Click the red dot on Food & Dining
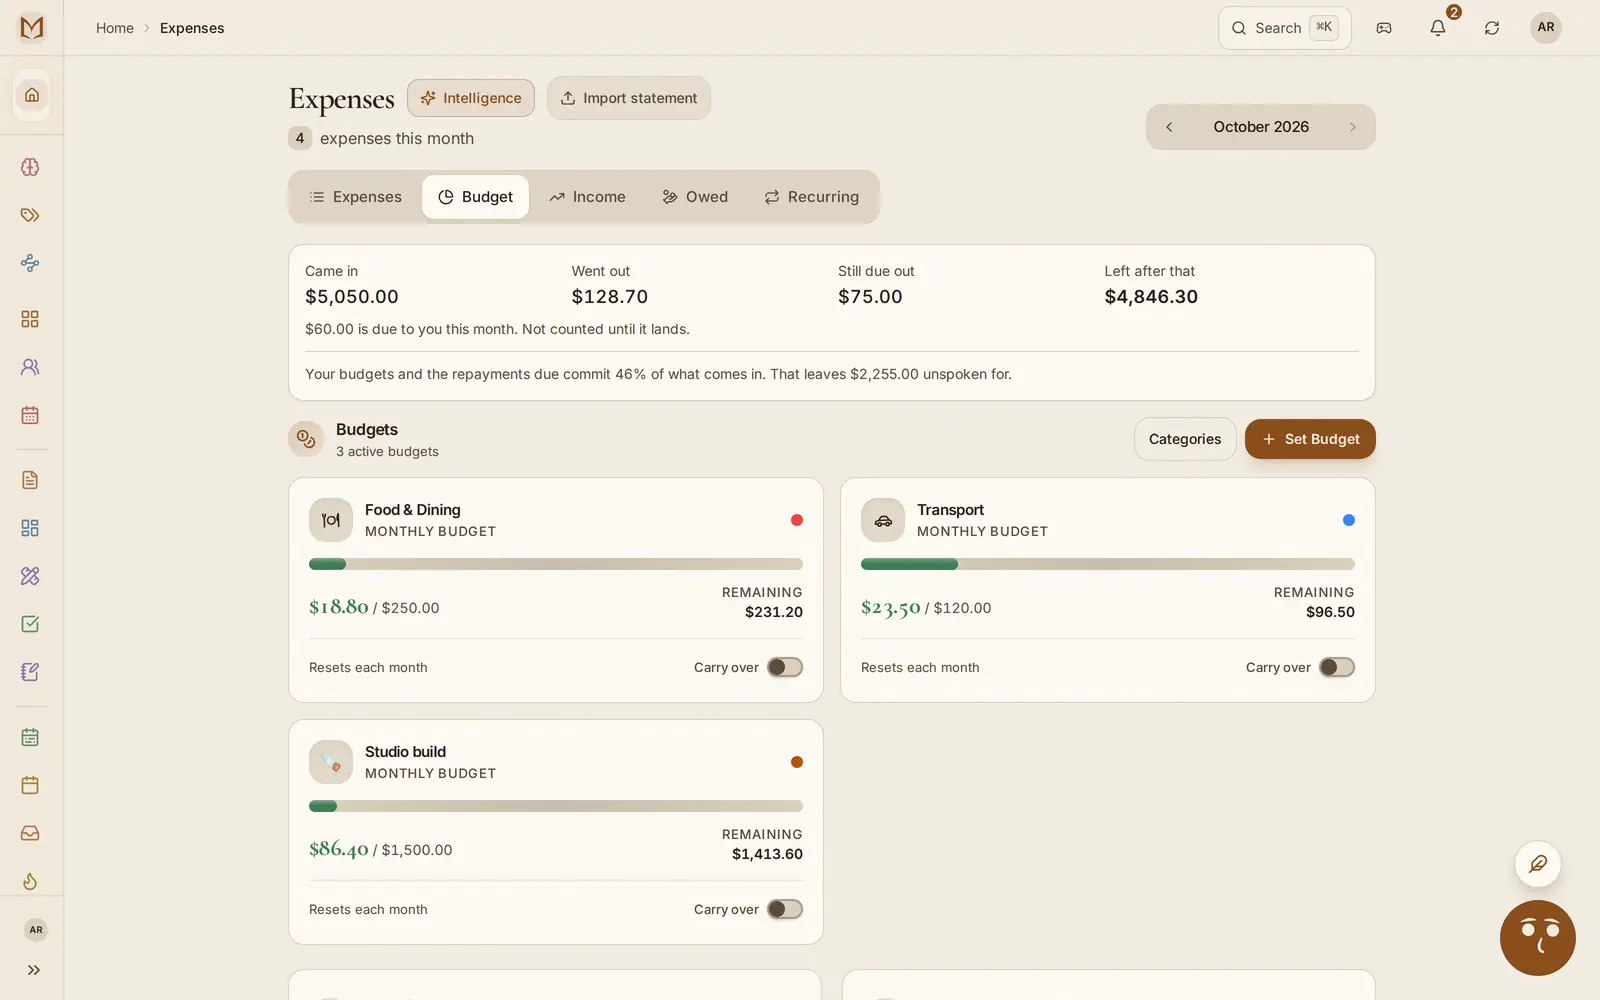The image size is (1600, 1000). point(797,520)
